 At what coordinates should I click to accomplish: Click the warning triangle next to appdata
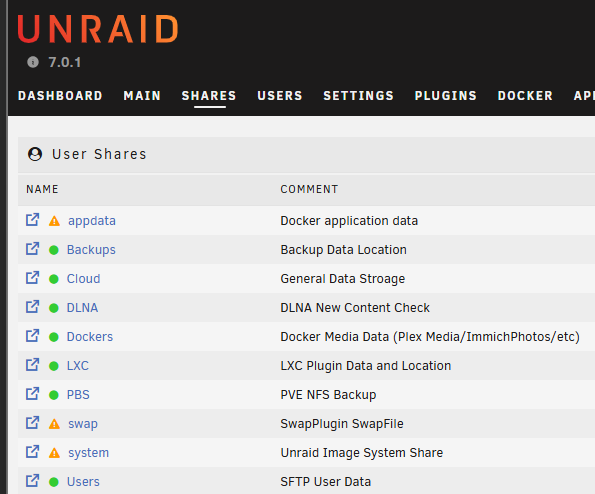point(54,221)
